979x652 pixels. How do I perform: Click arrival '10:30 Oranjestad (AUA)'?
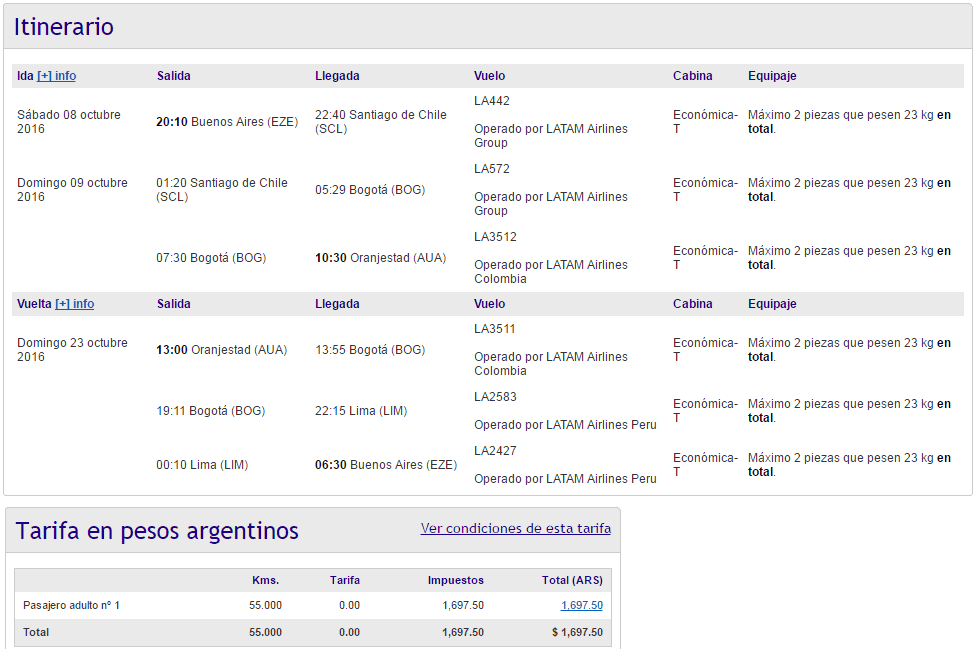click(x=381, y=258)
